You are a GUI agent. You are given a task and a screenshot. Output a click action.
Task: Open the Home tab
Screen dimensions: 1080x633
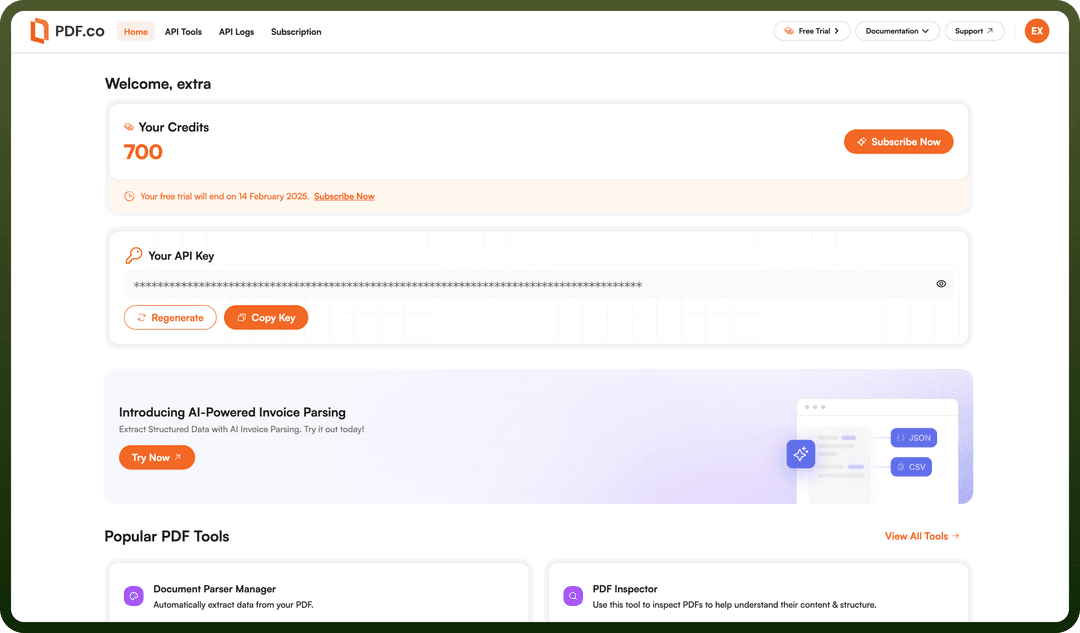click(x=136, y=32)
